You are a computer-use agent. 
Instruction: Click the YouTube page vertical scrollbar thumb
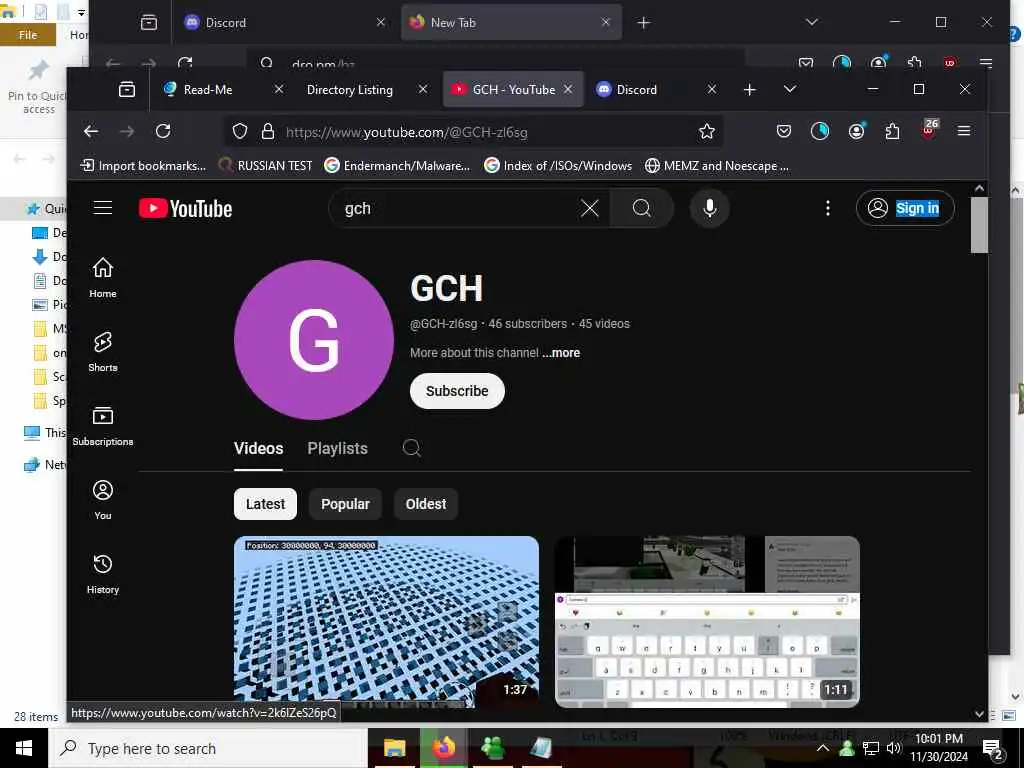tap(978, 225)
